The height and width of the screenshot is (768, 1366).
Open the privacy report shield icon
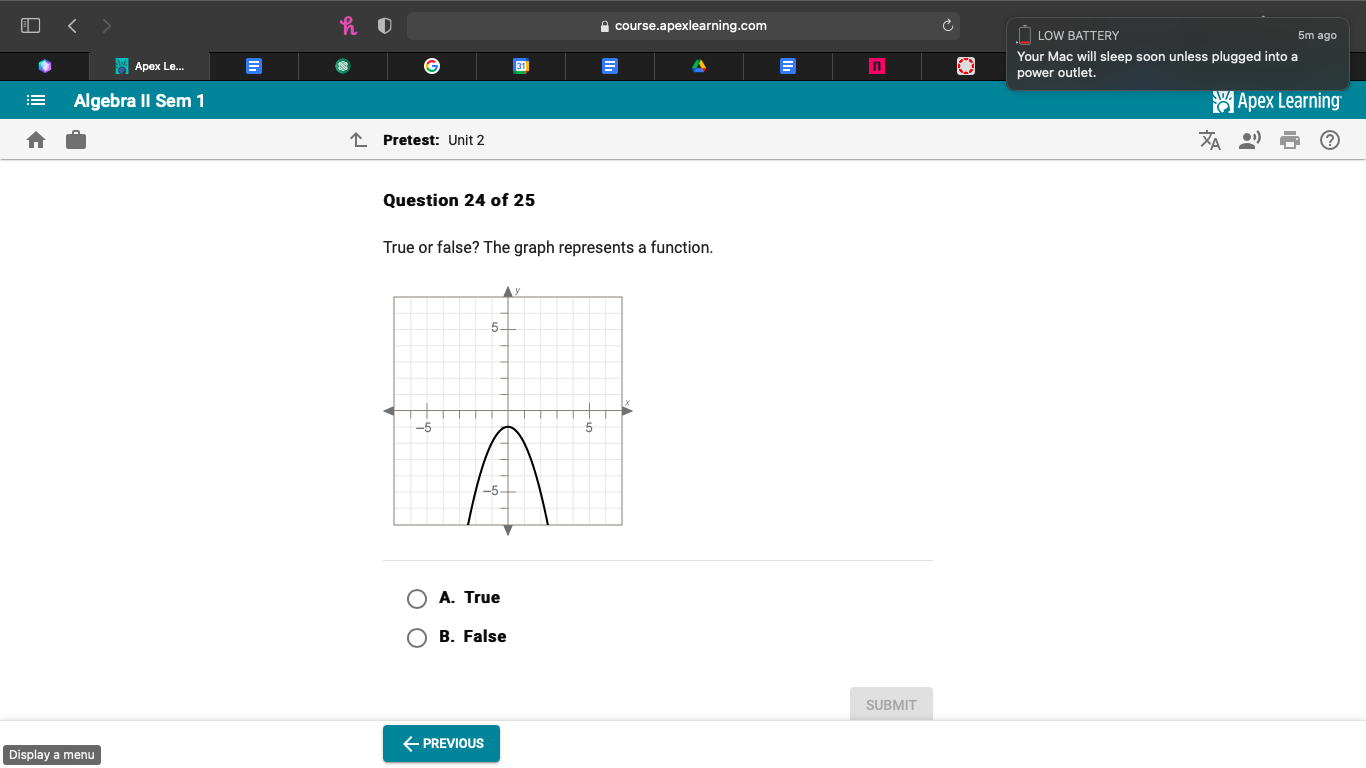(384, 26)
